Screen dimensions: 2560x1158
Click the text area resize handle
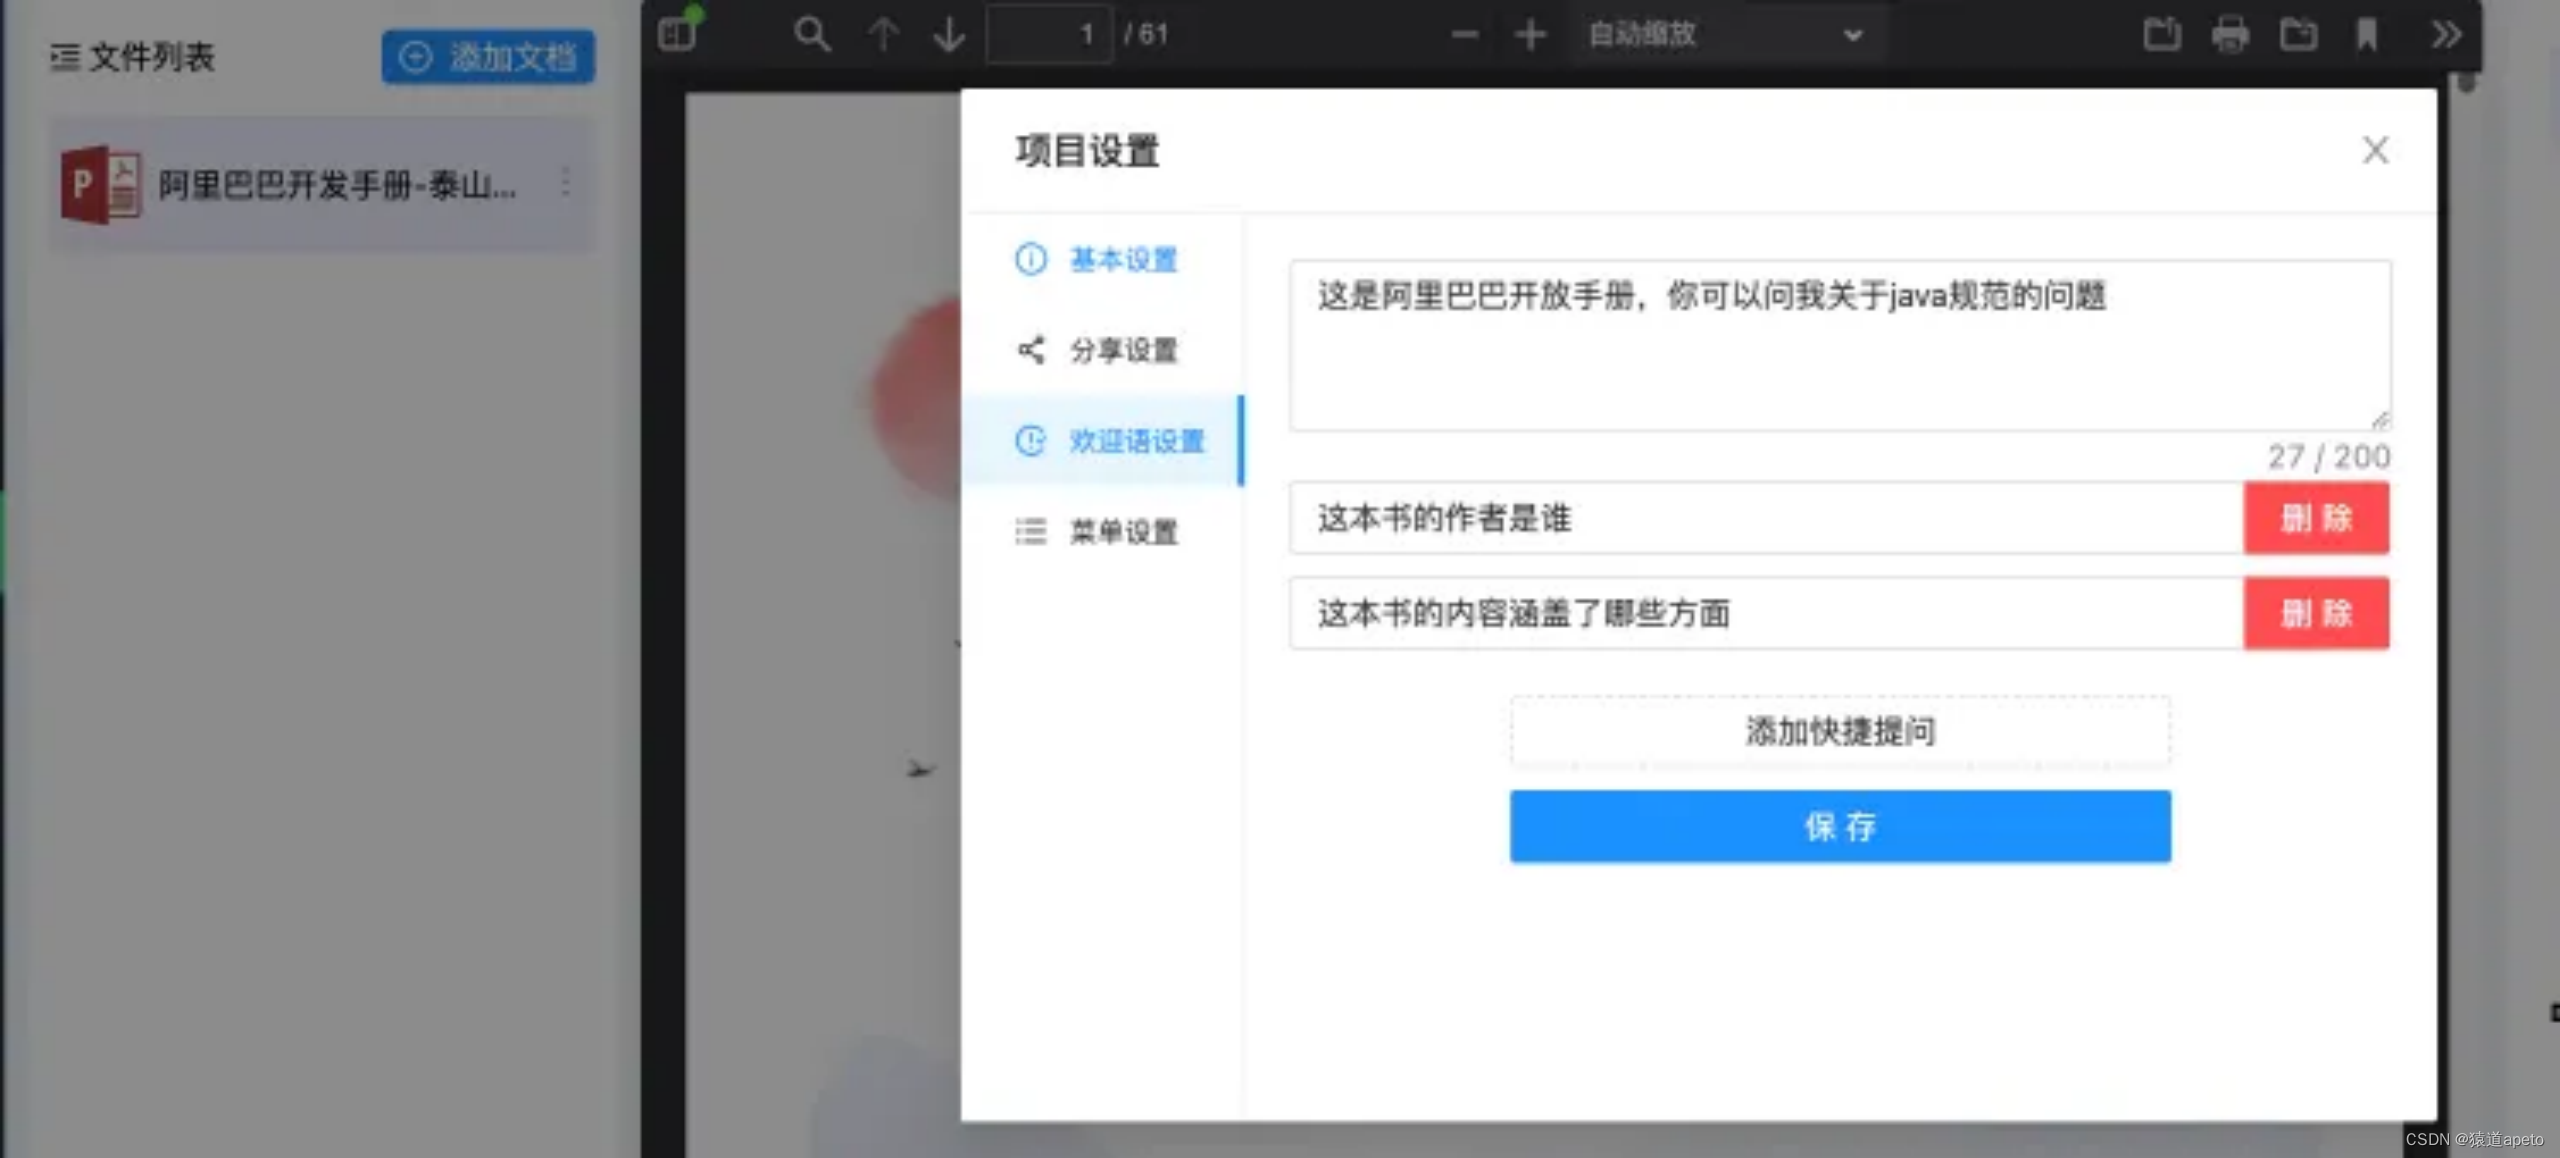2380,420
